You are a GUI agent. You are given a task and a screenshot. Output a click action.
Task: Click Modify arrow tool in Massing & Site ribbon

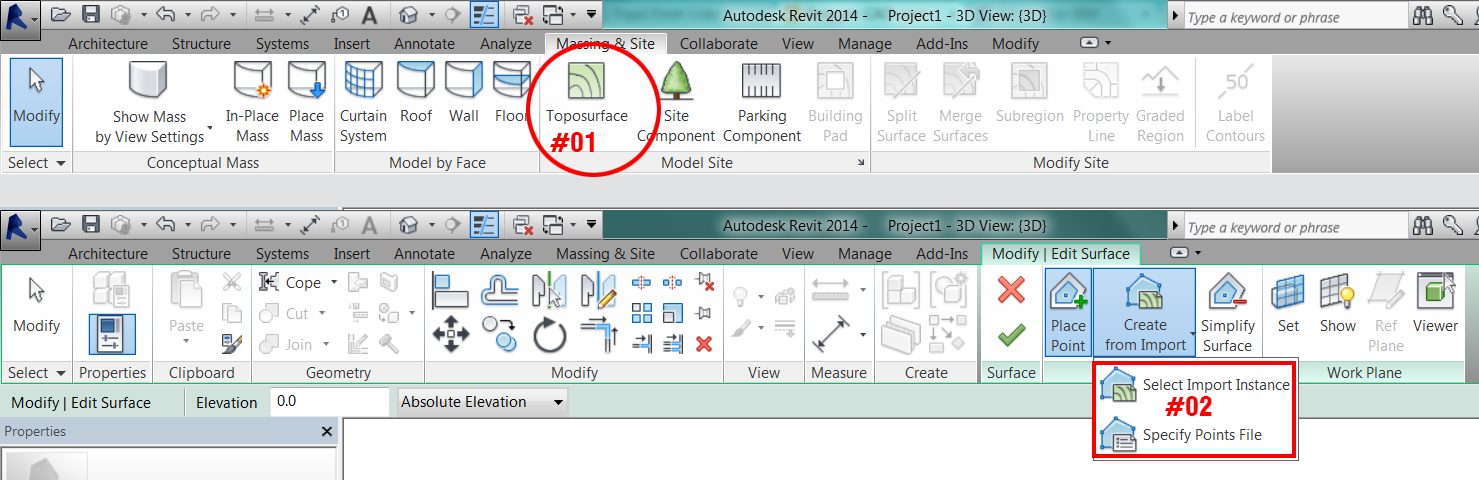36,100
